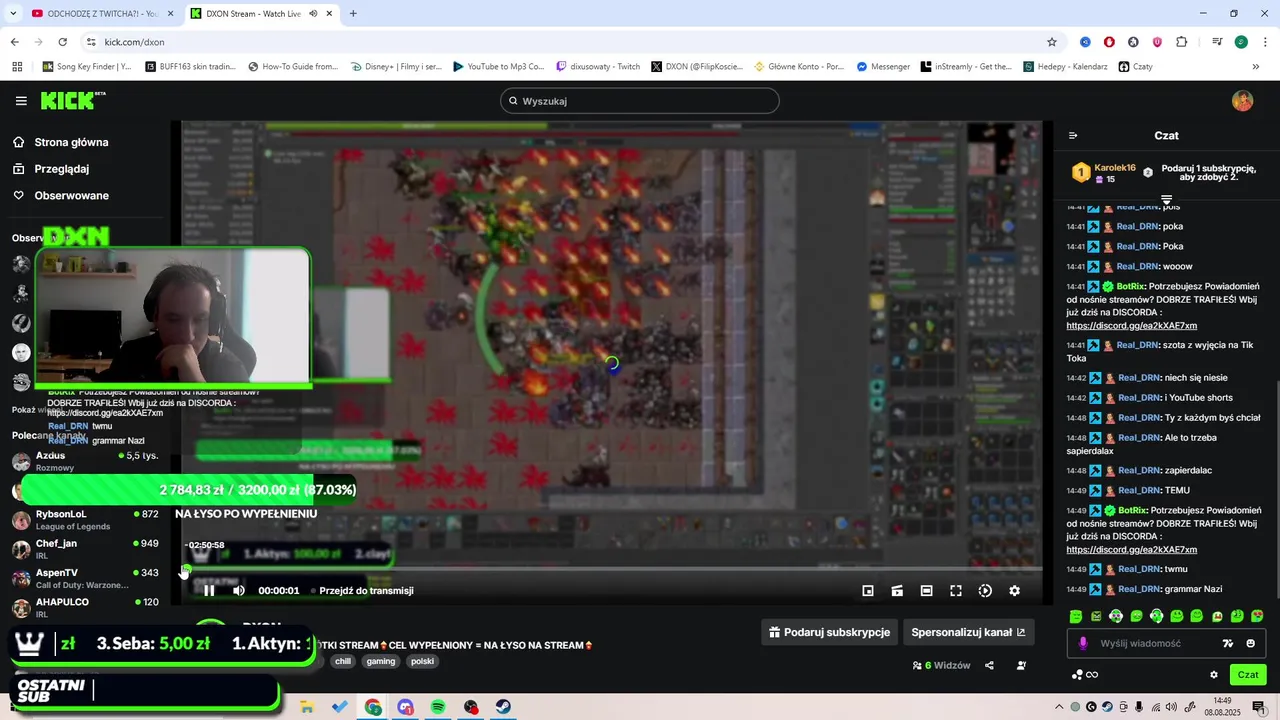Open playback speed control icon
This screenshot has height=720, width=1280.
click(985, 591)
